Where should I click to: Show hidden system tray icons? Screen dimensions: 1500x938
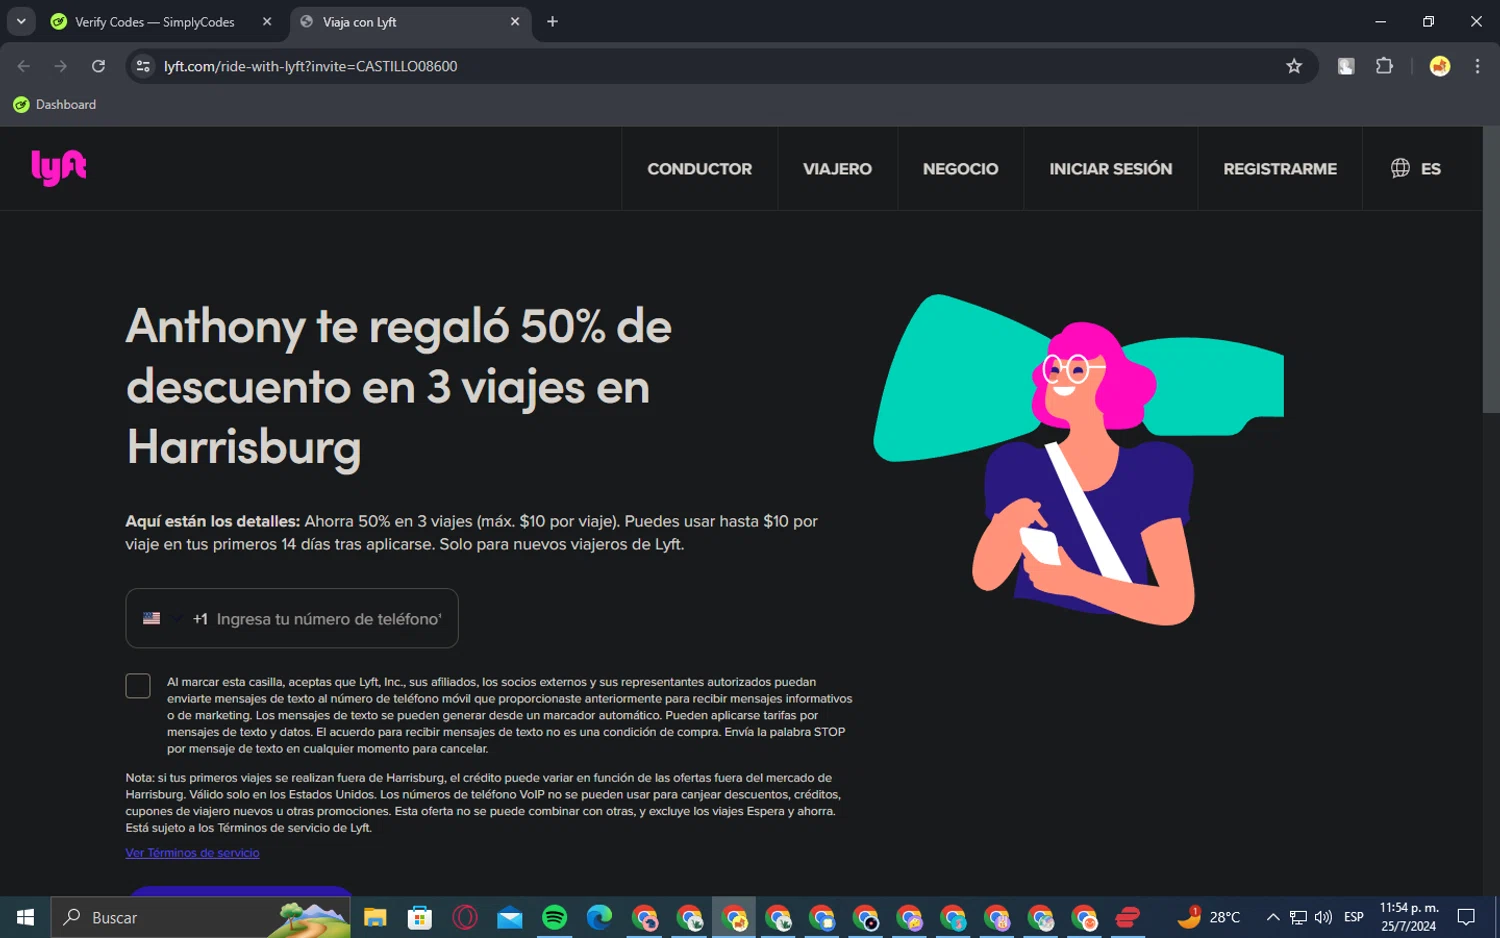[1273, 917]
